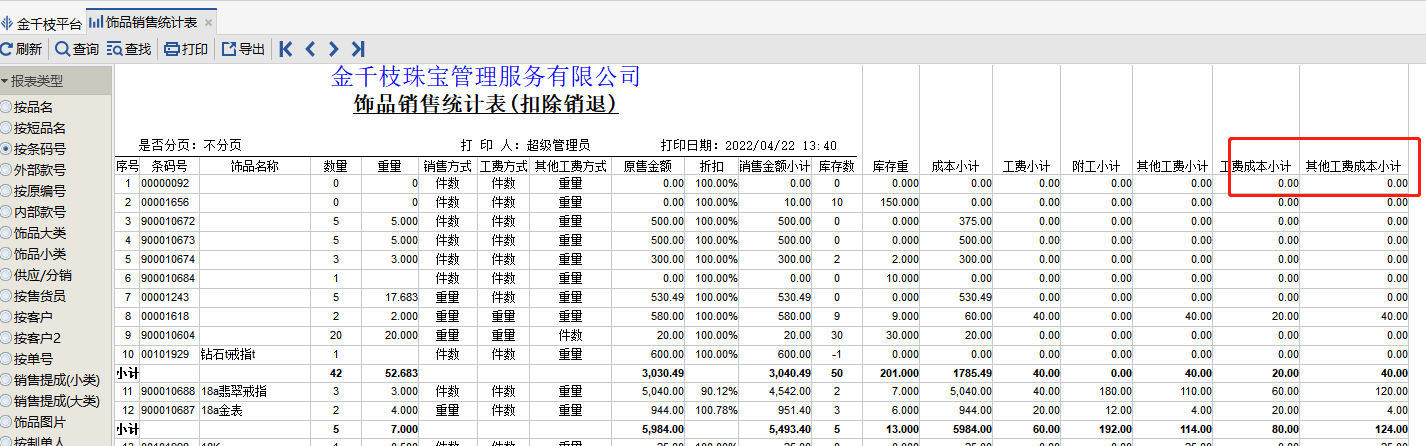Click barcode cell 900010604

[x=168, y=335]
